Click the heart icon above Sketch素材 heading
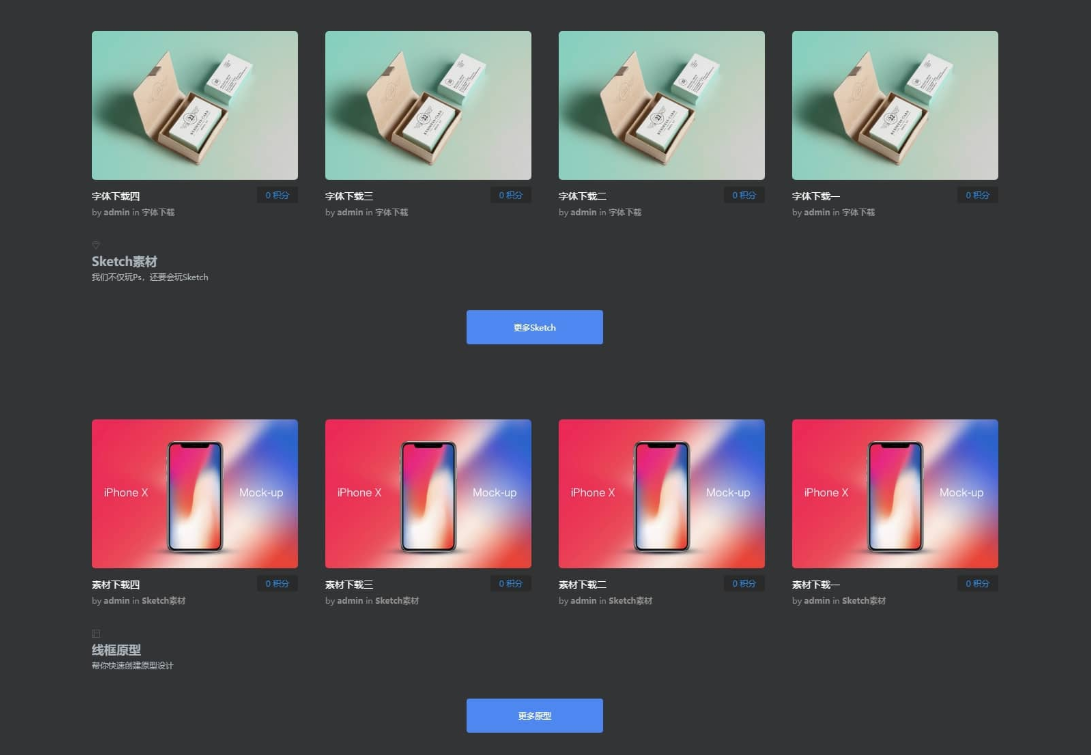 coord(96,245)
